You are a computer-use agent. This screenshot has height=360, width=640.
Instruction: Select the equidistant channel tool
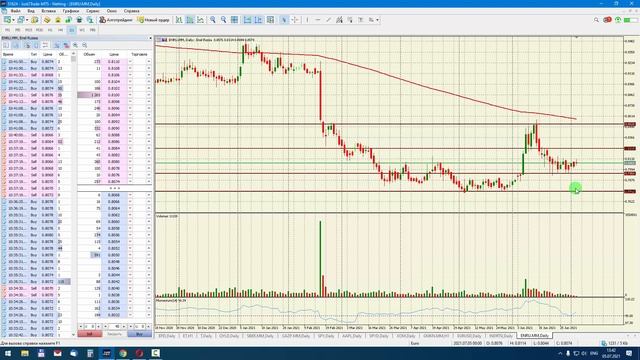coord(339,20)
